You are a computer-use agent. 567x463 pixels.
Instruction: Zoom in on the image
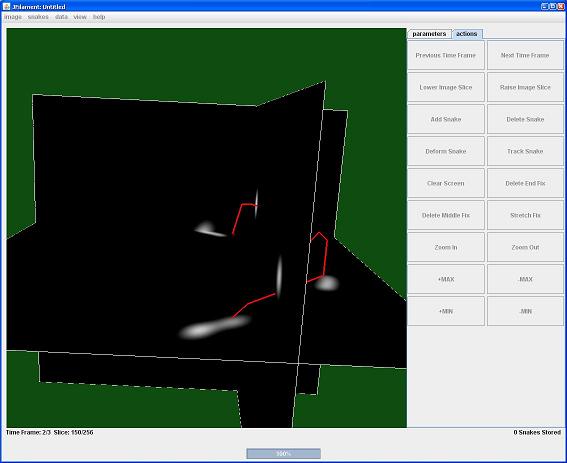coord(446,247)
